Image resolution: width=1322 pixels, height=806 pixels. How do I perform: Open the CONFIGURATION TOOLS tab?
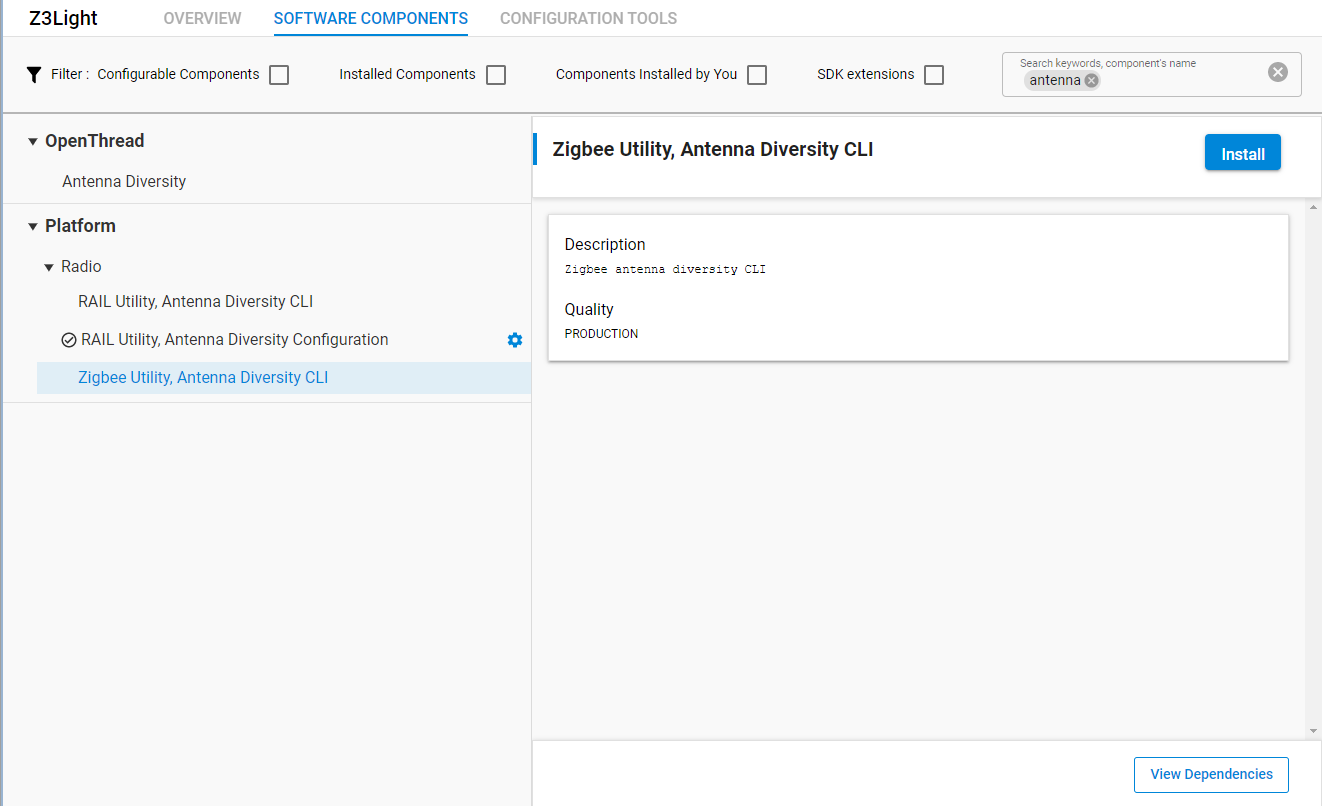pos(588,18)
